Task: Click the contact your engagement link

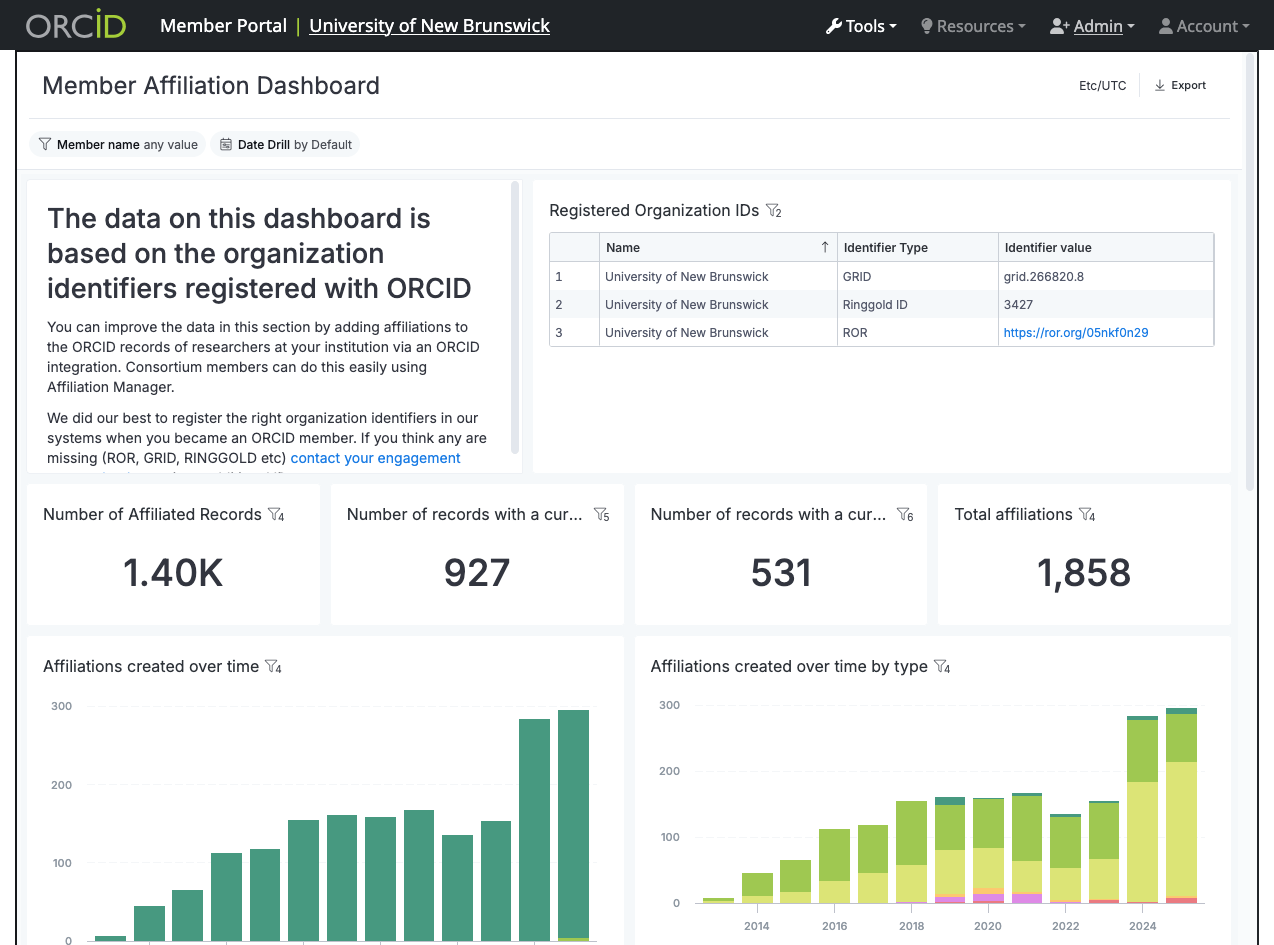Action: pyautogui.click(x=376, y=458)
